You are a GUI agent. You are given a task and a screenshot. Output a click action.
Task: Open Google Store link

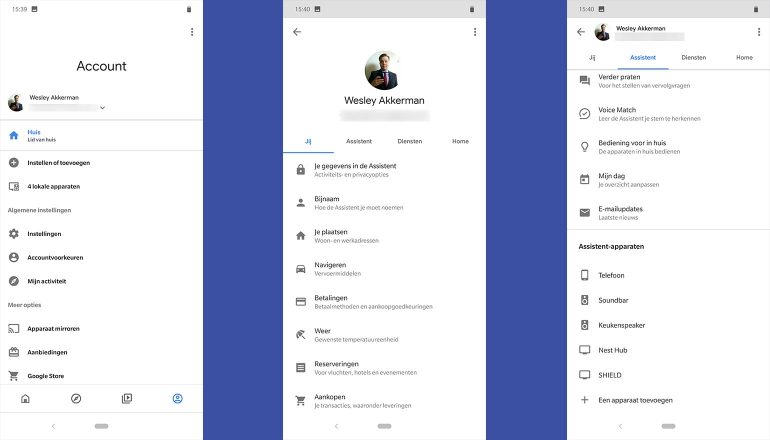tap(48, 376)
